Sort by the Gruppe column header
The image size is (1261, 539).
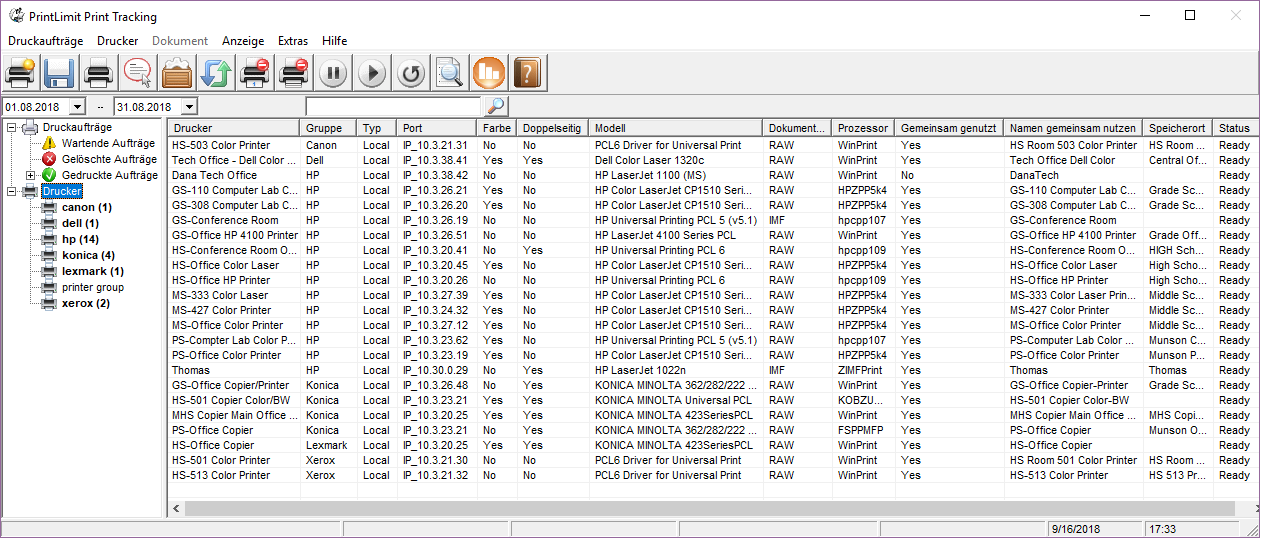(329, 128)
